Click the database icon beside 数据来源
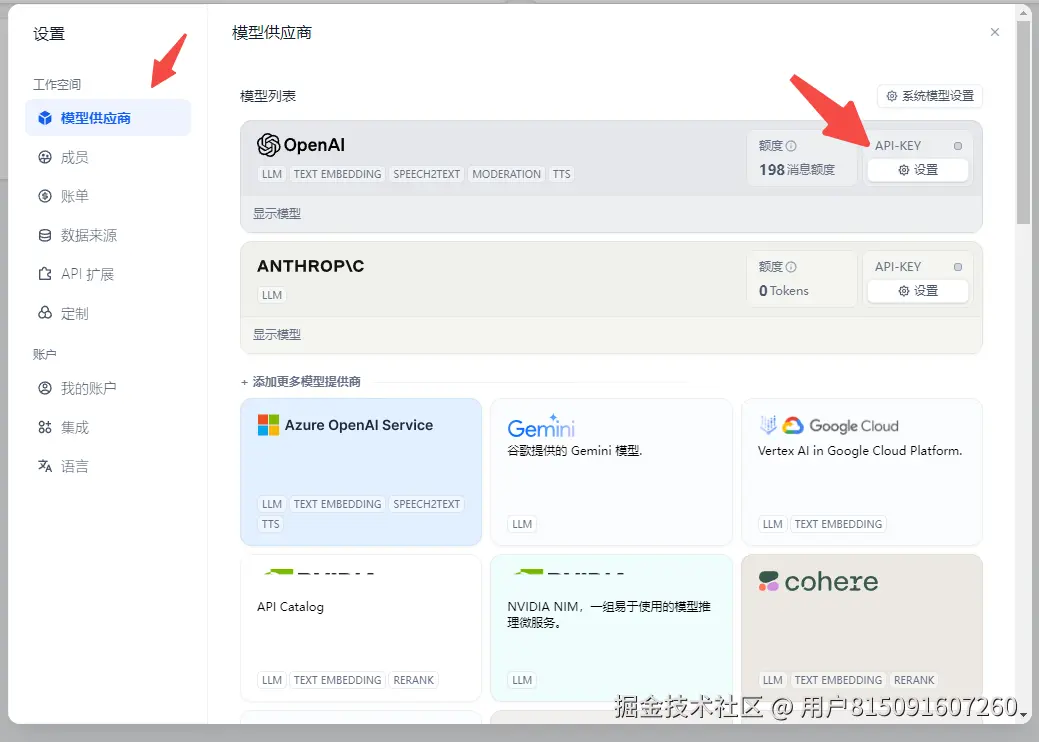This screenshot has width=1039, height=742. point(45,235)
